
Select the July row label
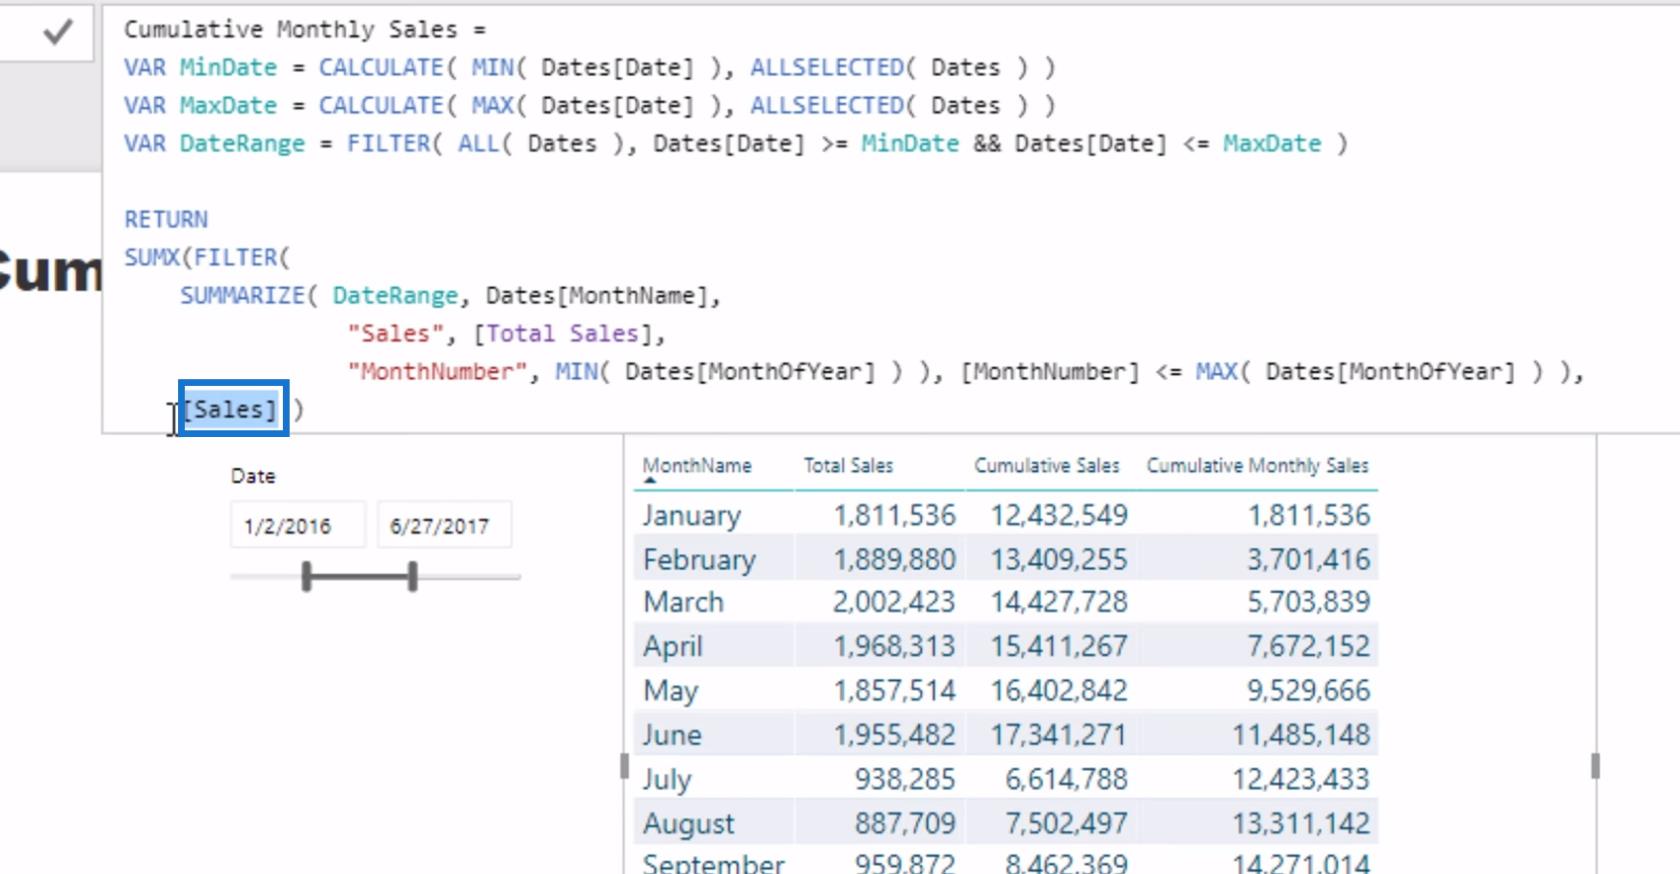[x=667, y=779]
